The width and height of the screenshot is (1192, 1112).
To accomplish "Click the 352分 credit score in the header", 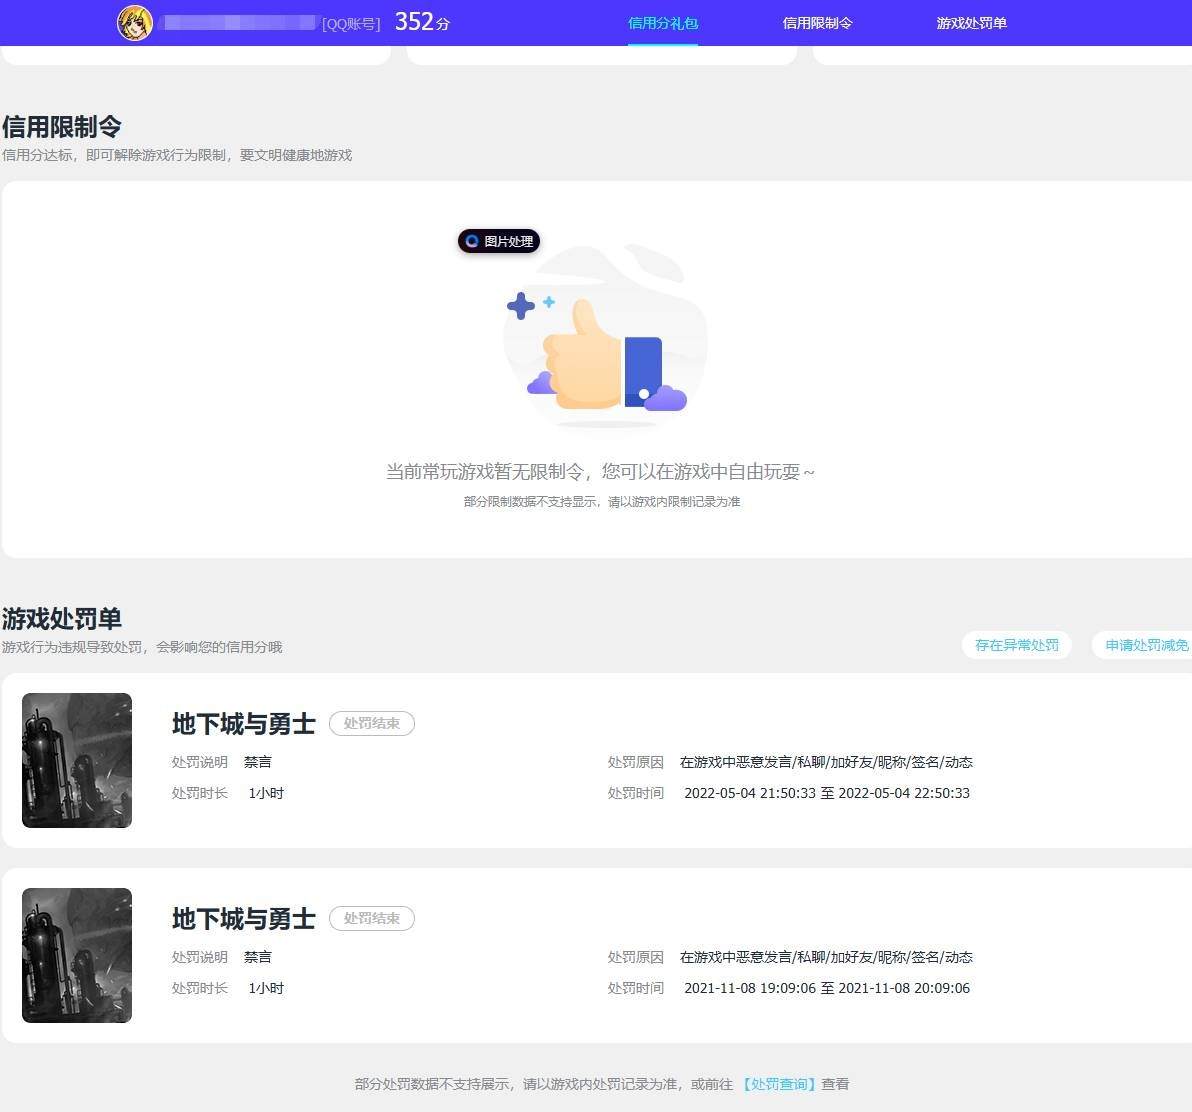I will 422,22.
